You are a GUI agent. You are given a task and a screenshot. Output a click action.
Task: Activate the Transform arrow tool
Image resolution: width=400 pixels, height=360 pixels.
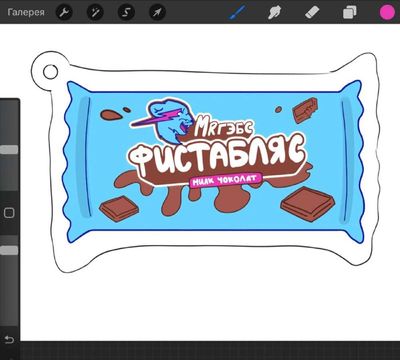pyautogui.click(x=157, y=13)
